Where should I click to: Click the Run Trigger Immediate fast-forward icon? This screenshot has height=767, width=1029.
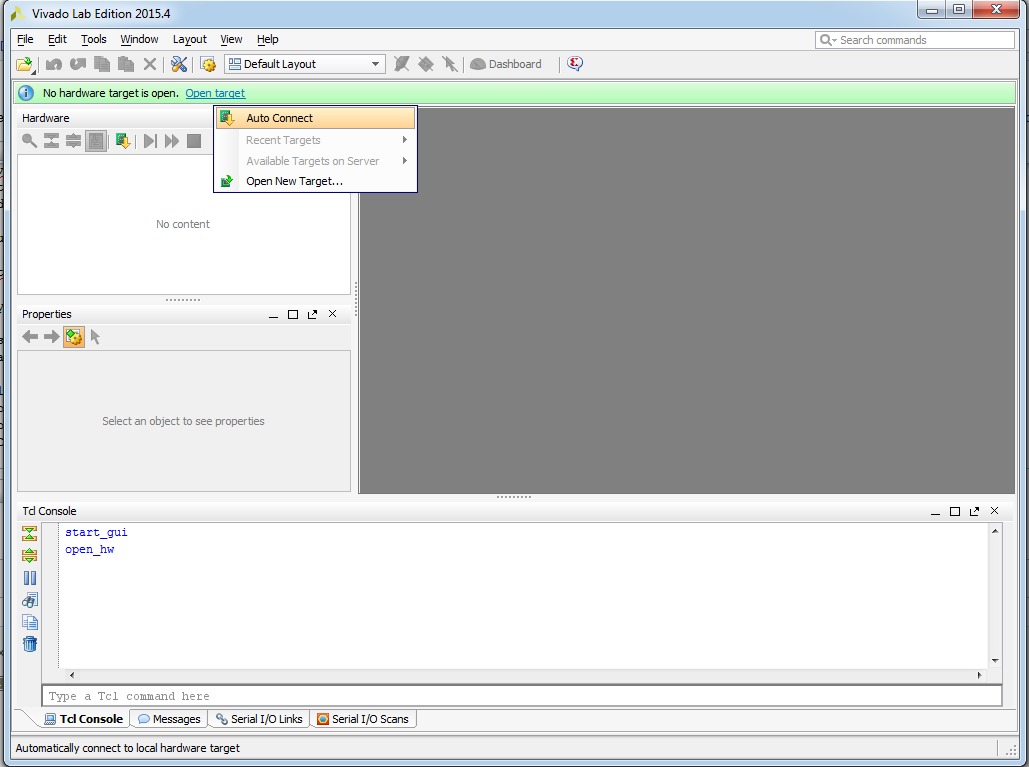pos(172,141)
